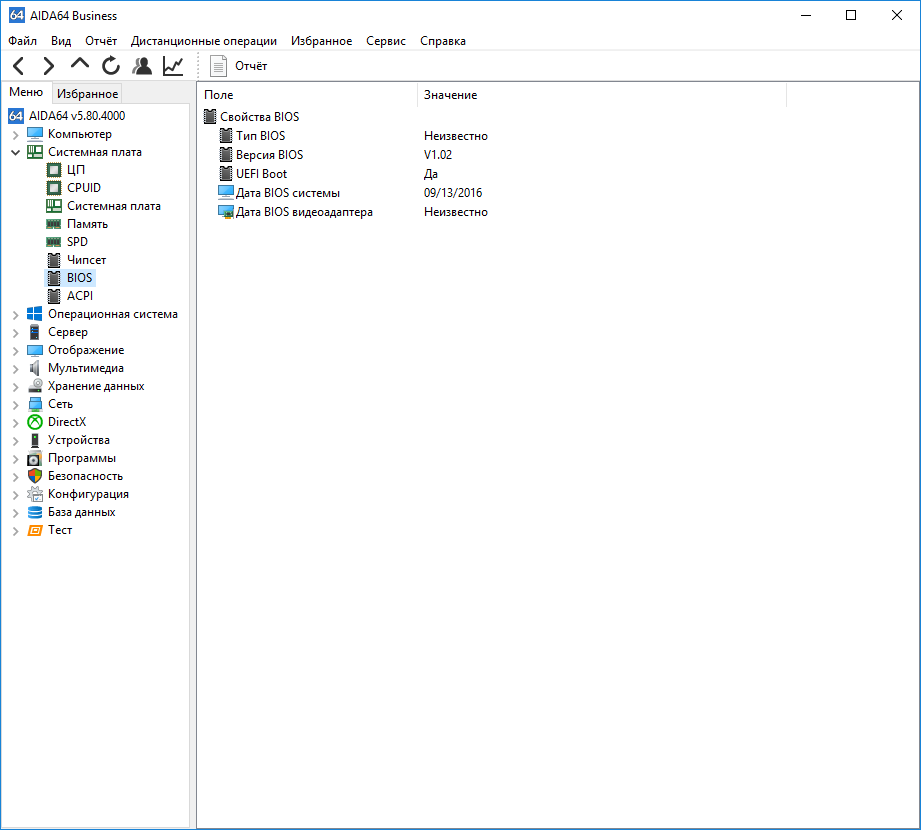
Task: Click the Устройства device icon
Action: (x=35, y=440)
